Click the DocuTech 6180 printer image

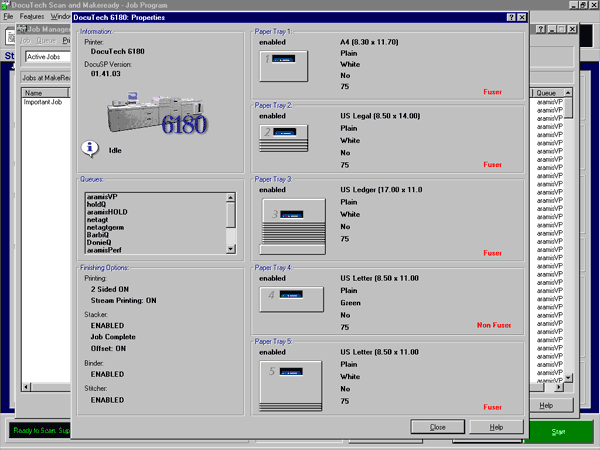click(x=157, y=114)
